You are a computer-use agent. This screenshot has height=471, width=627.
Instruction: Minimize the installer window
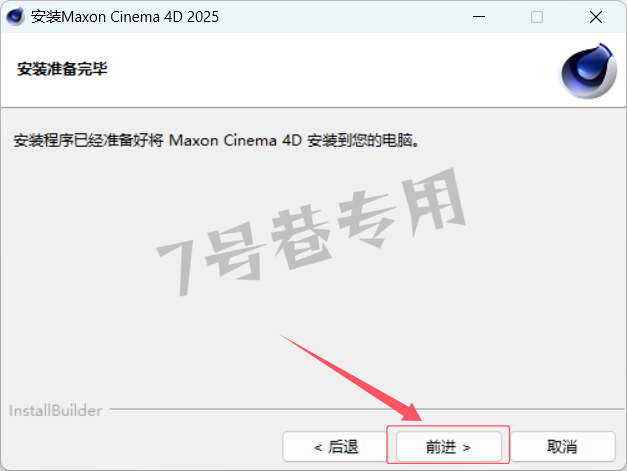[x=479, y=17]
